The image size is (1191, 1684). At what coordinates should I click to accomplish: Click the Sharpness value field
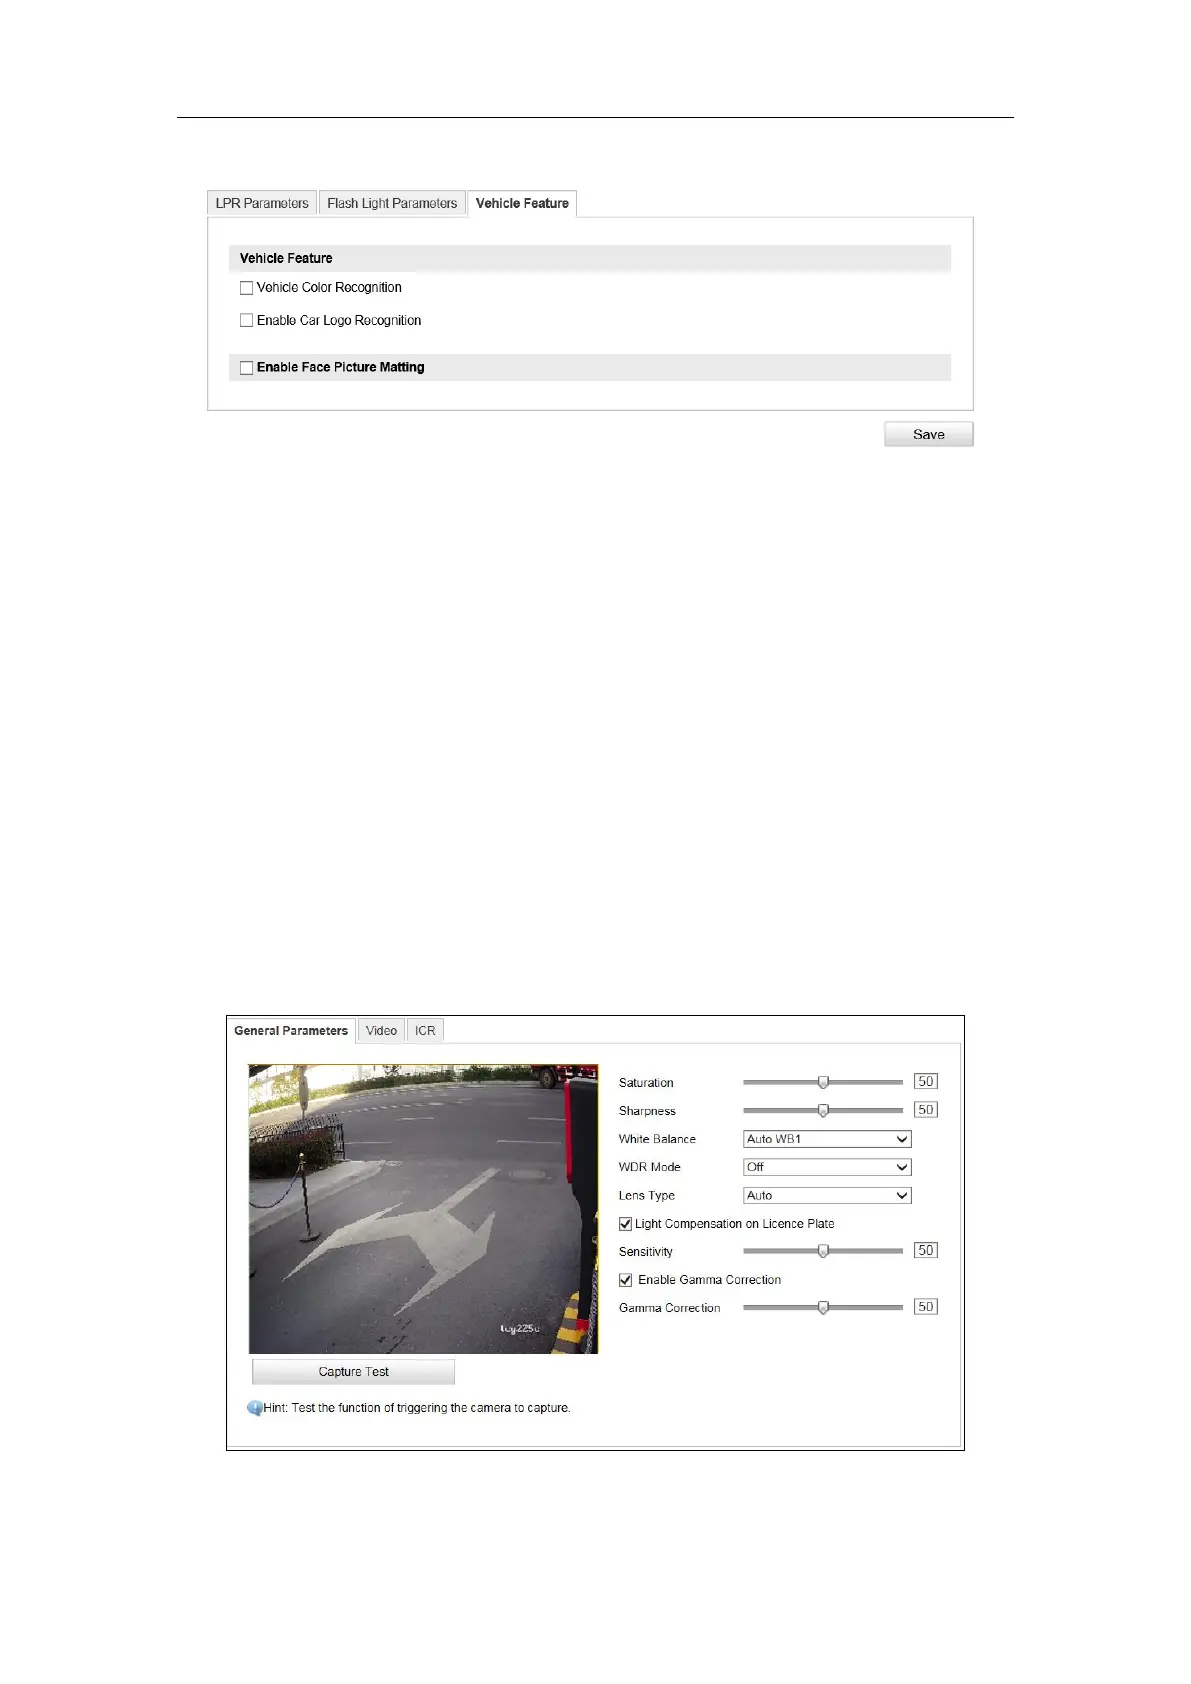926,1110
